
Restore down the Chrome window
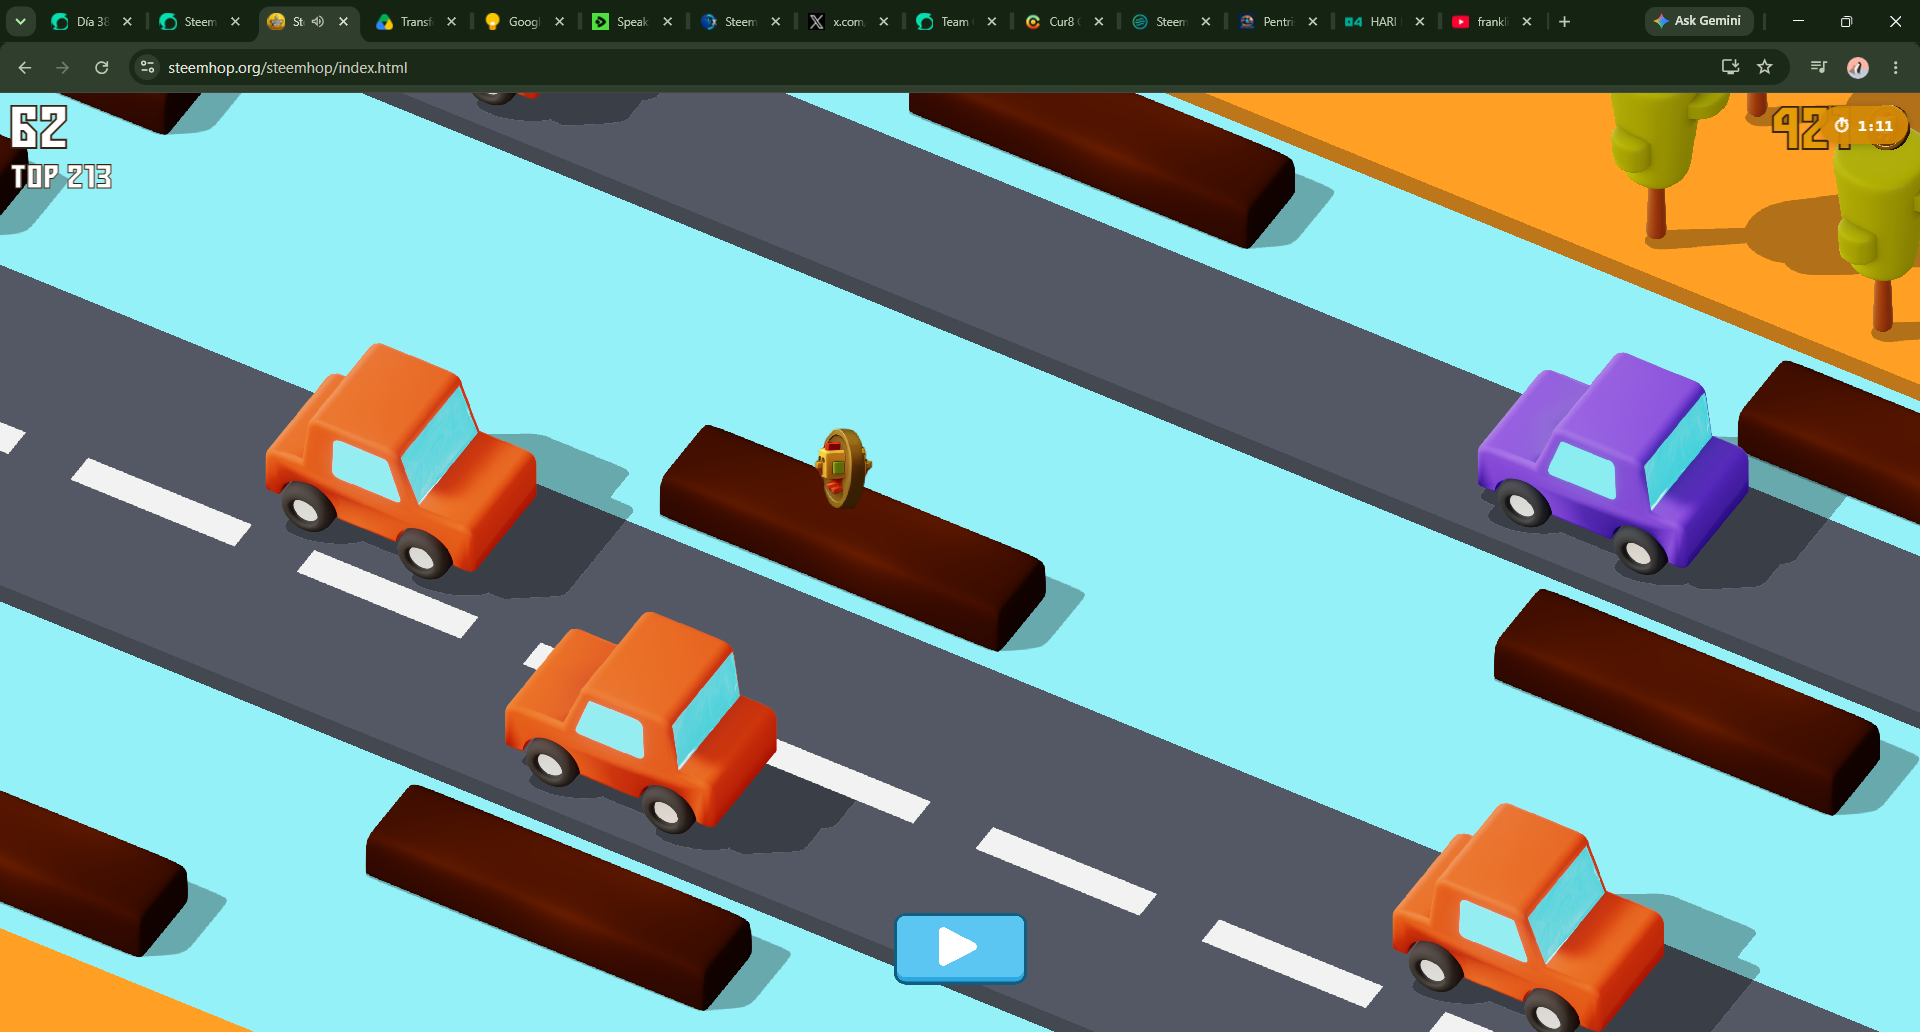click(x=1846, y=21)
